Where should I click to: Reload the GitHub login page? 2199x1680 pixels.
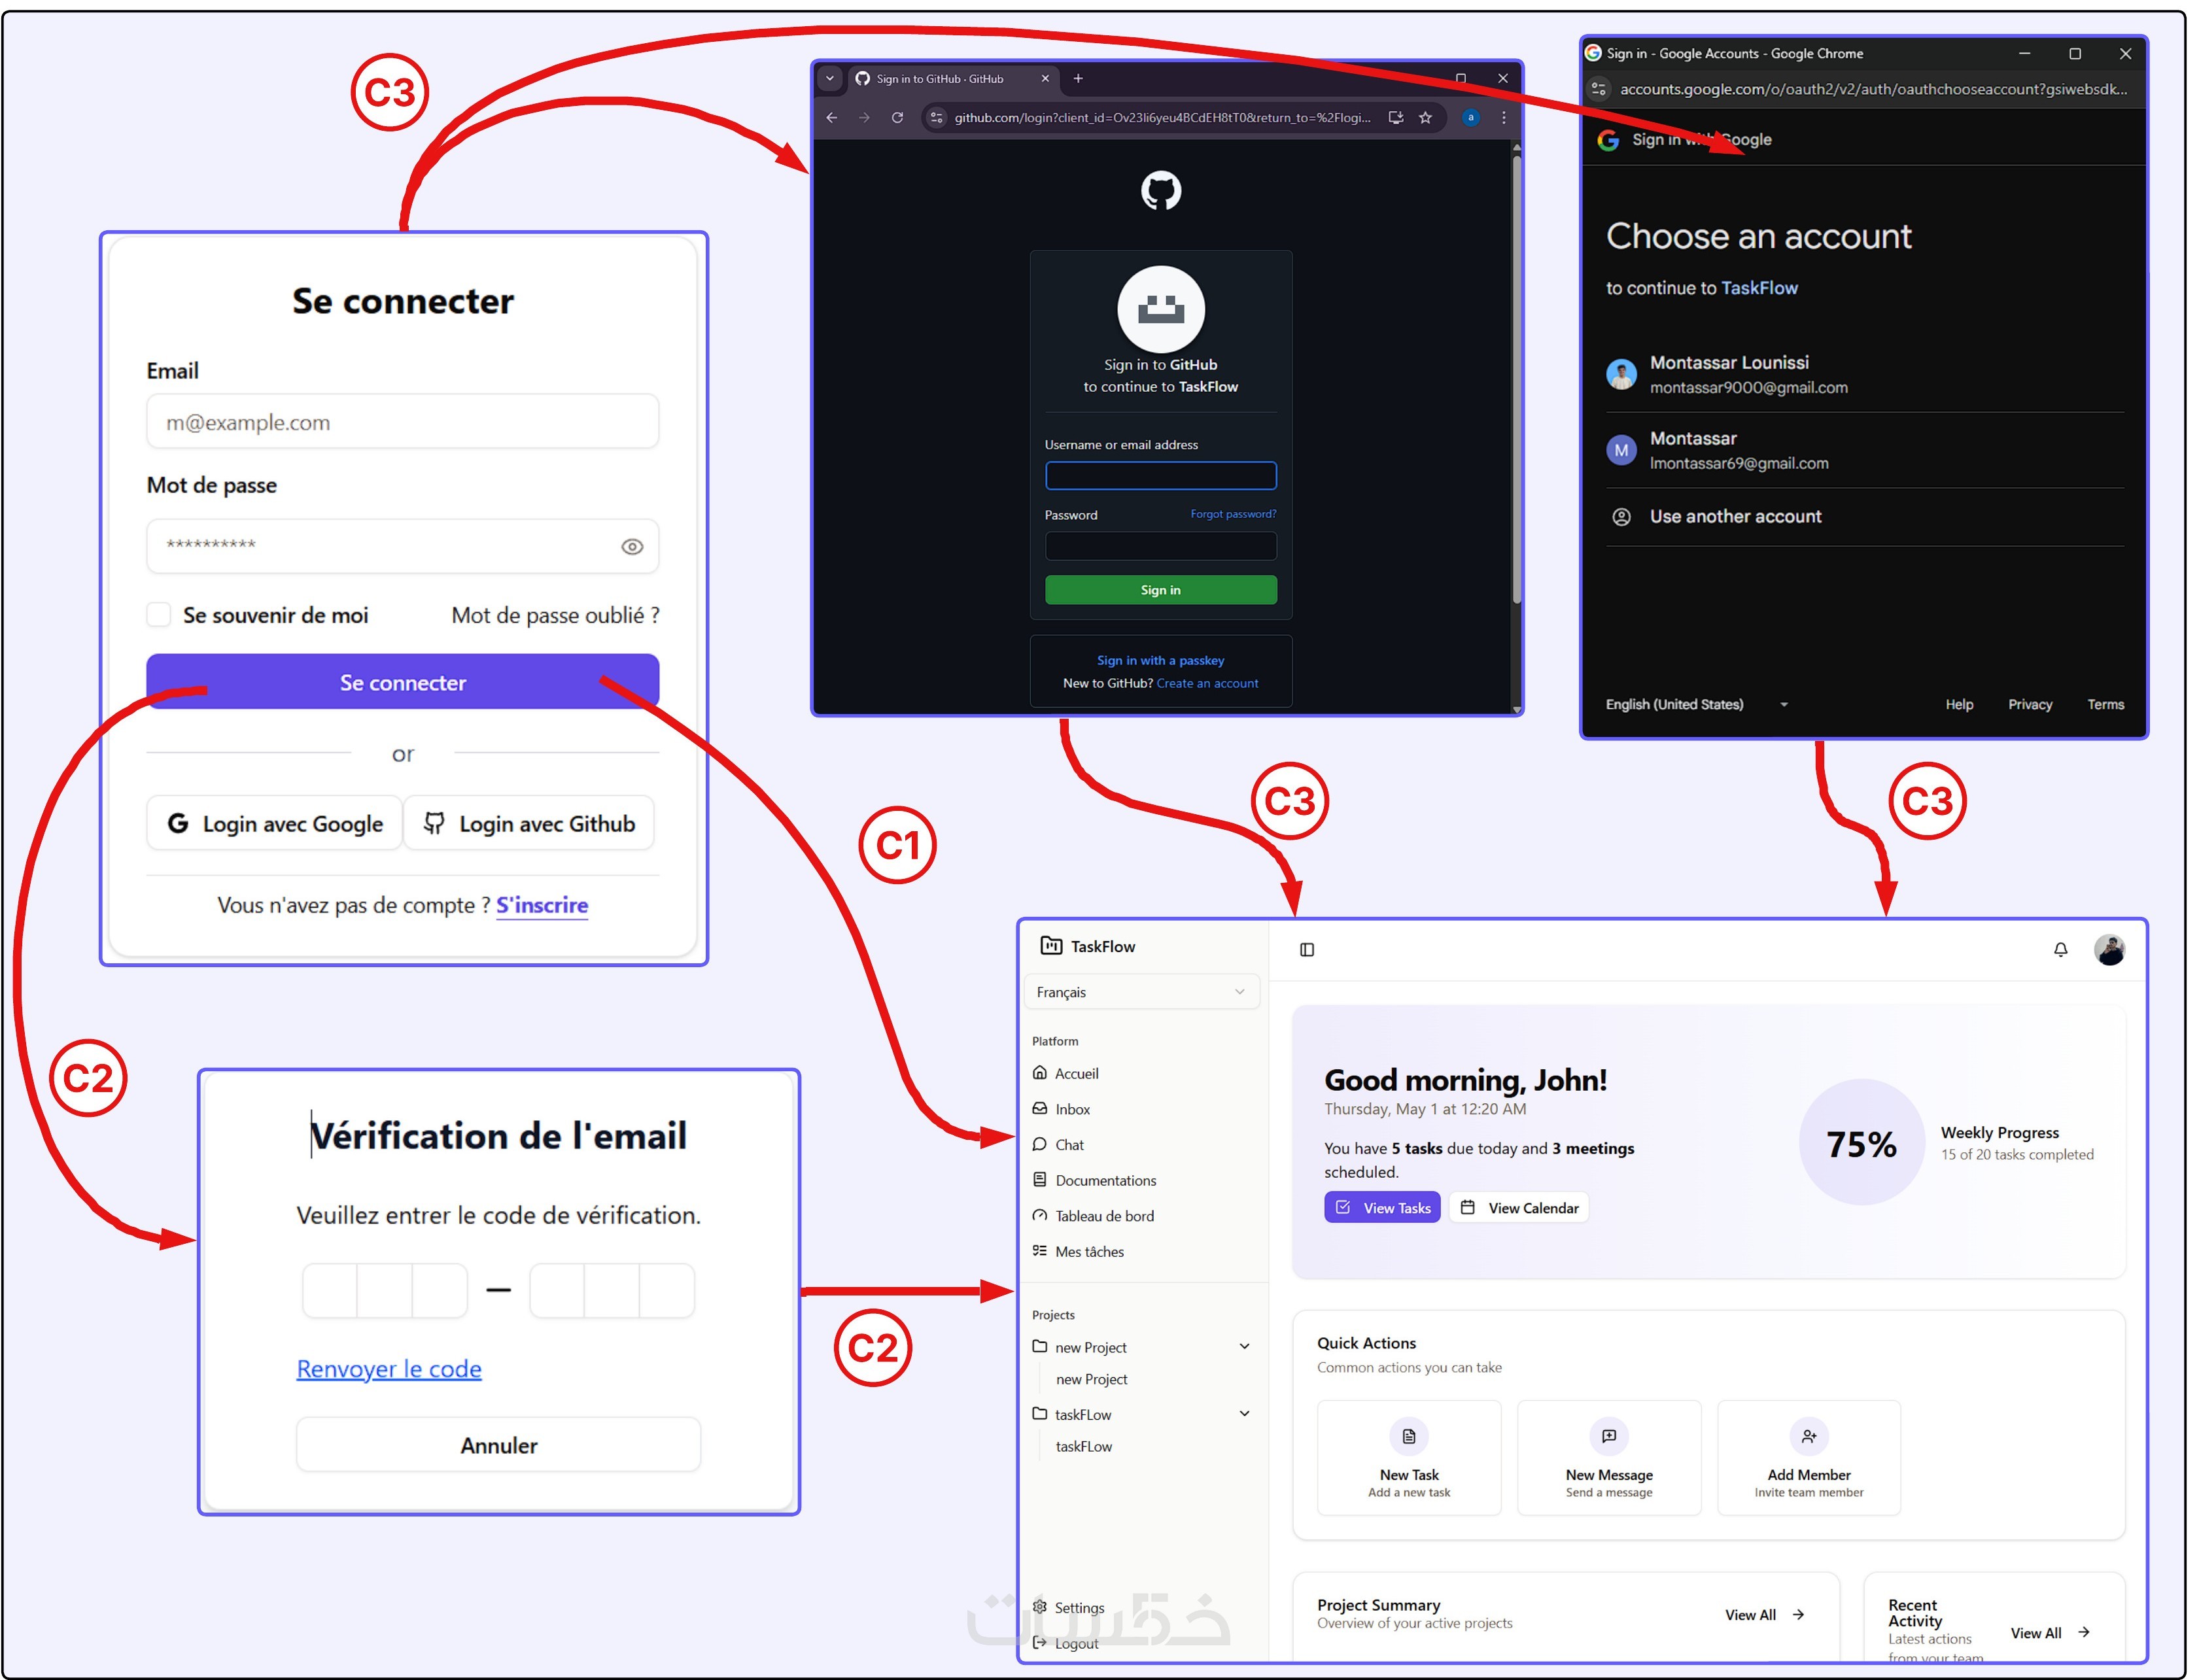tap(897, 118)
